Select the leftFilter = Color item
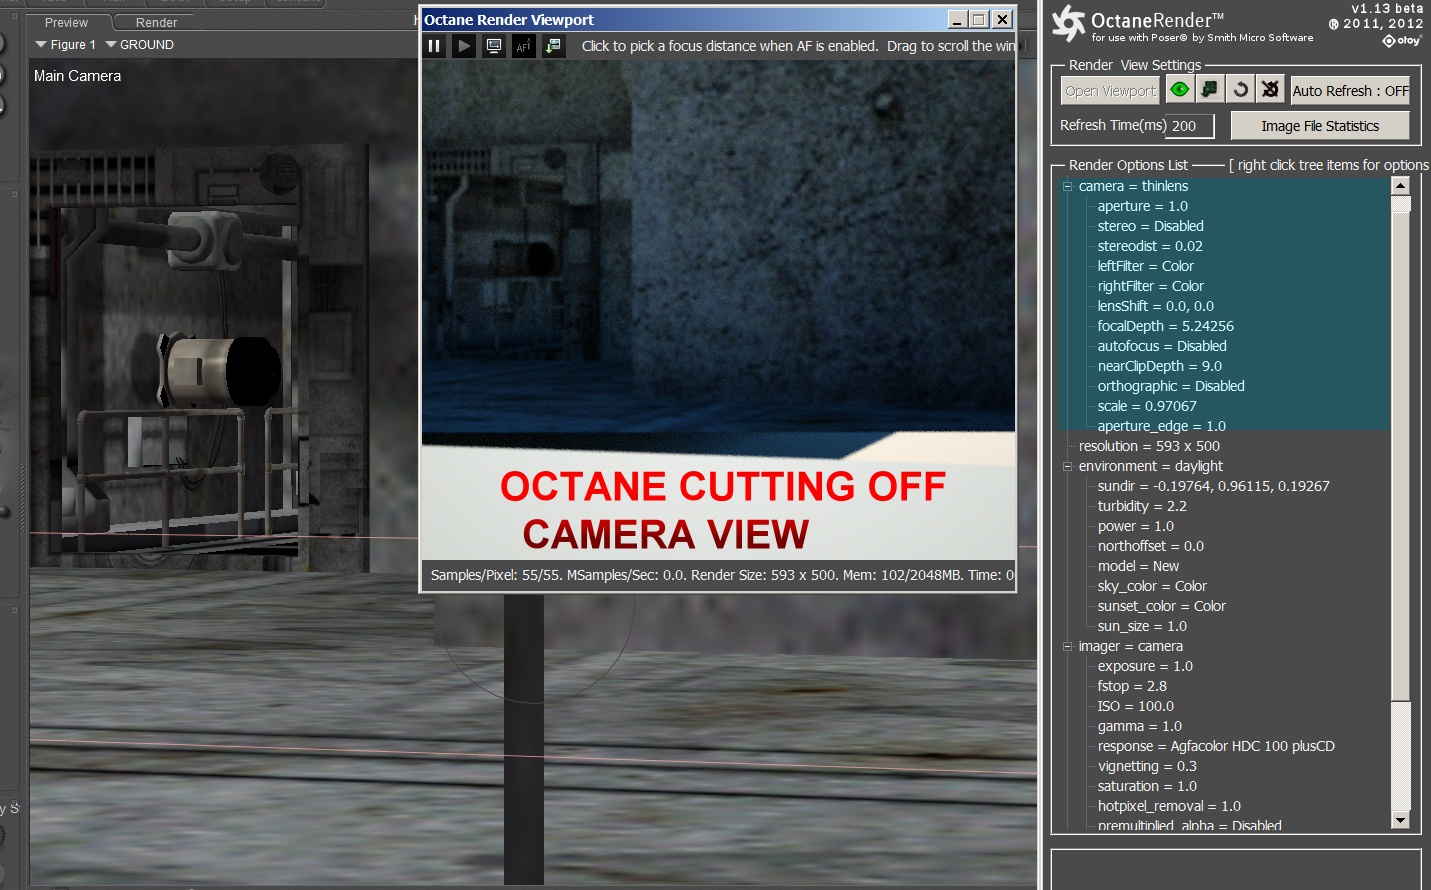This screenshot has height=890, width=1431. [x=1146, y=266]
